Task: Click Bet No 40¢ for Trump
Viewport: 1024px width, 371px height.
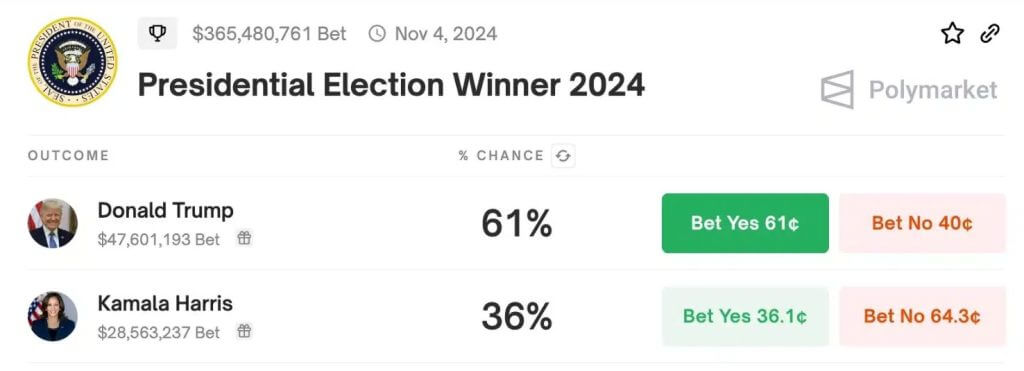Action: (922, 223)
